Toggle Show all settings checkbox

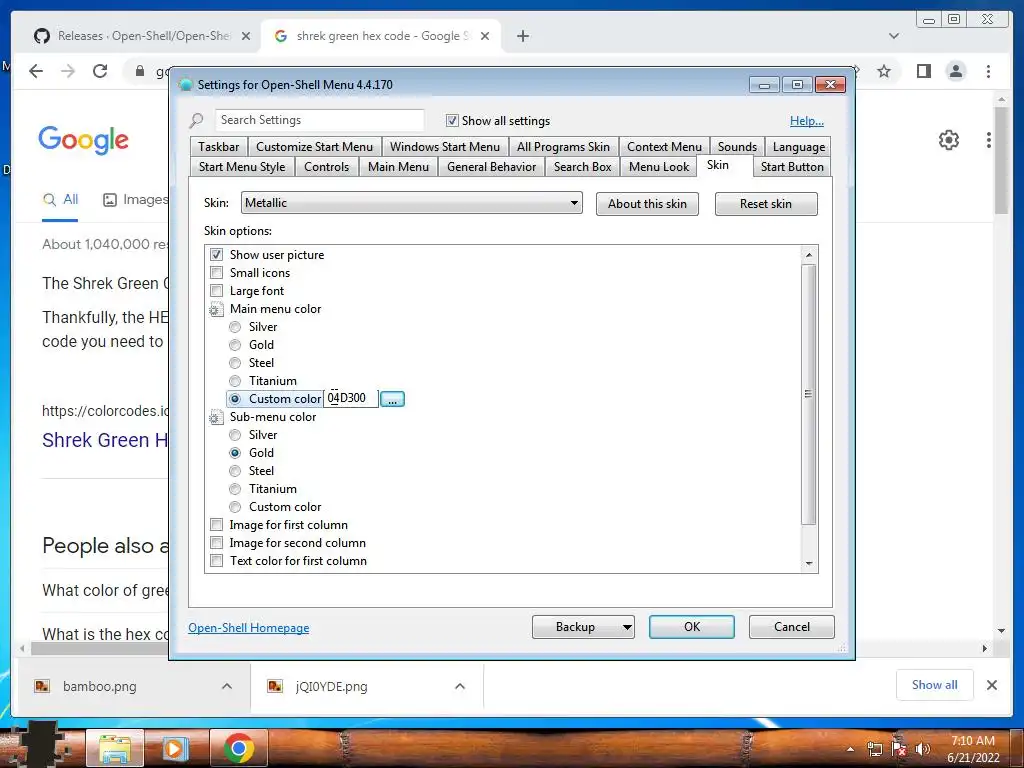click(x=452, y=121)
